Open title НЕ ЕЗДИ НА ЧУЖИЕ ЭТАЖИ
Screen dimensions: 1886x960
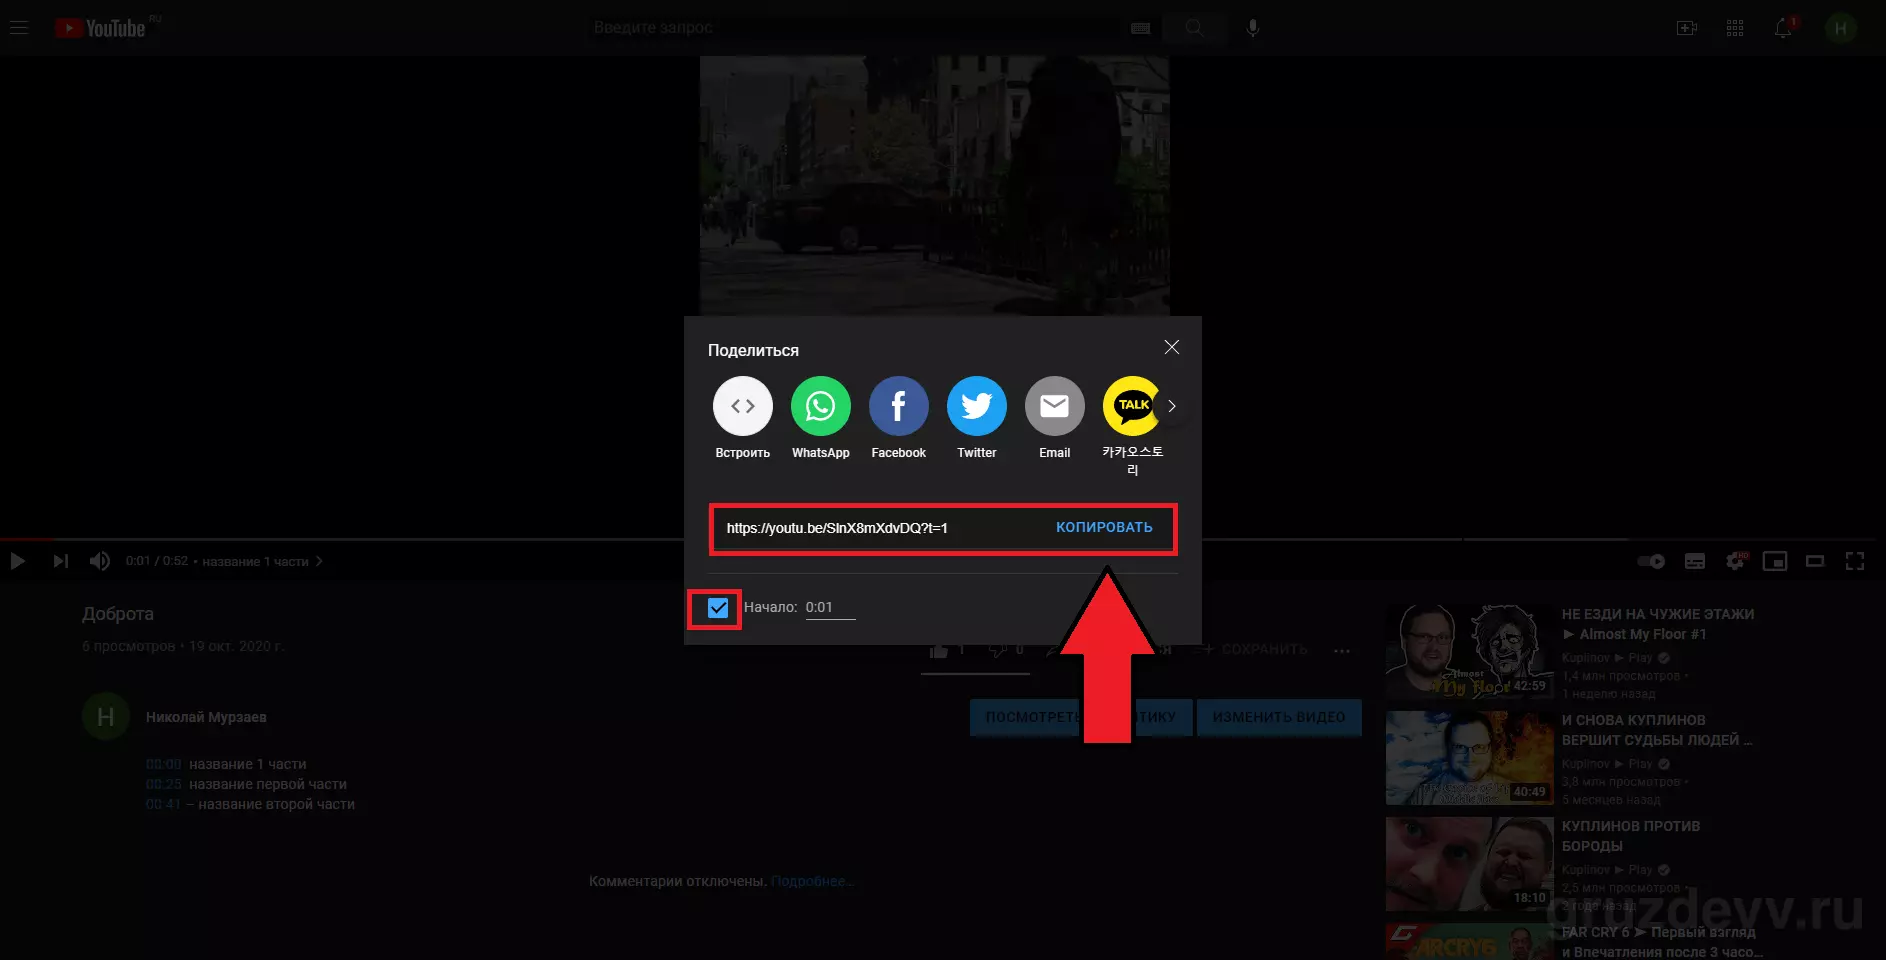tap(1658, 624)
